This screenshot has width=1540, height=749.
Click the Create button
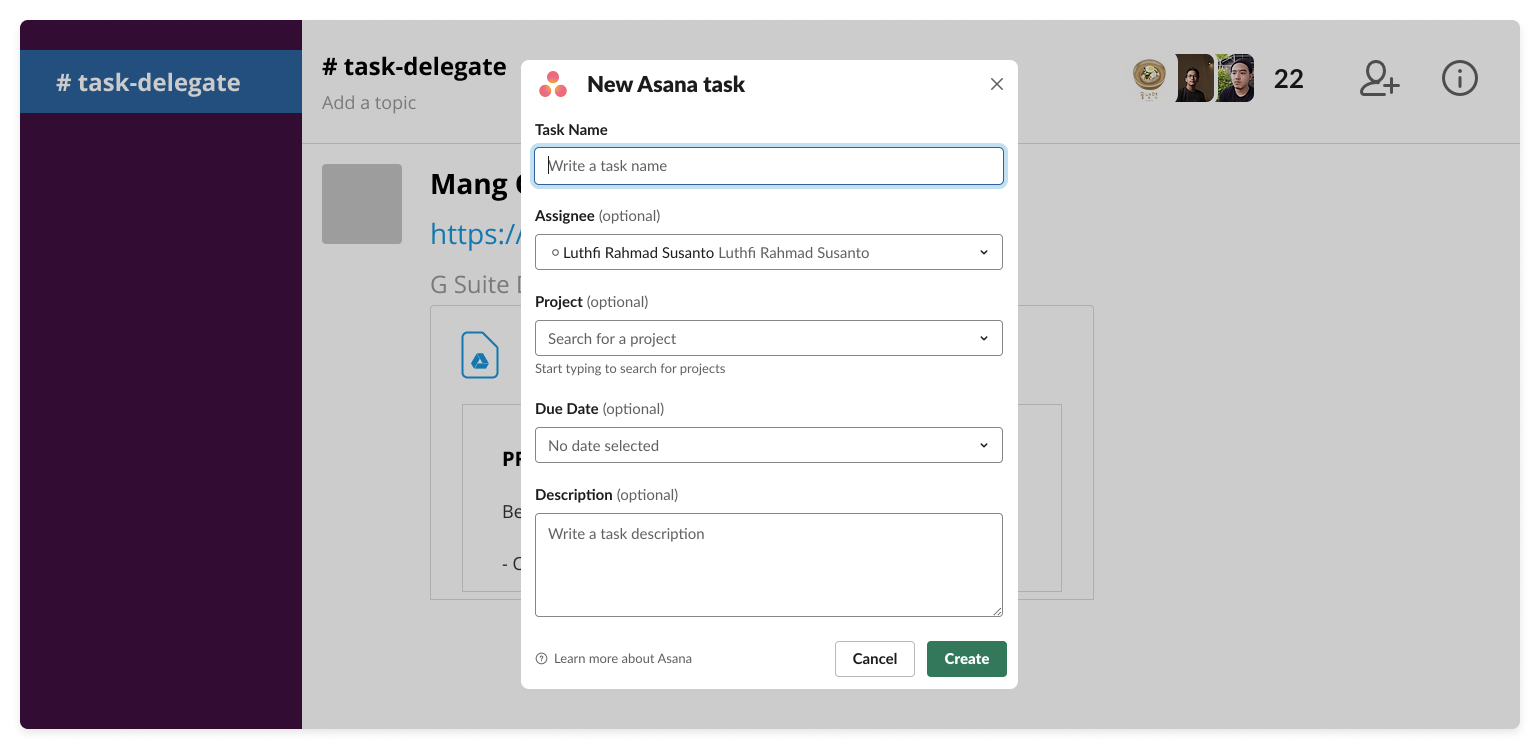[967, 659]
